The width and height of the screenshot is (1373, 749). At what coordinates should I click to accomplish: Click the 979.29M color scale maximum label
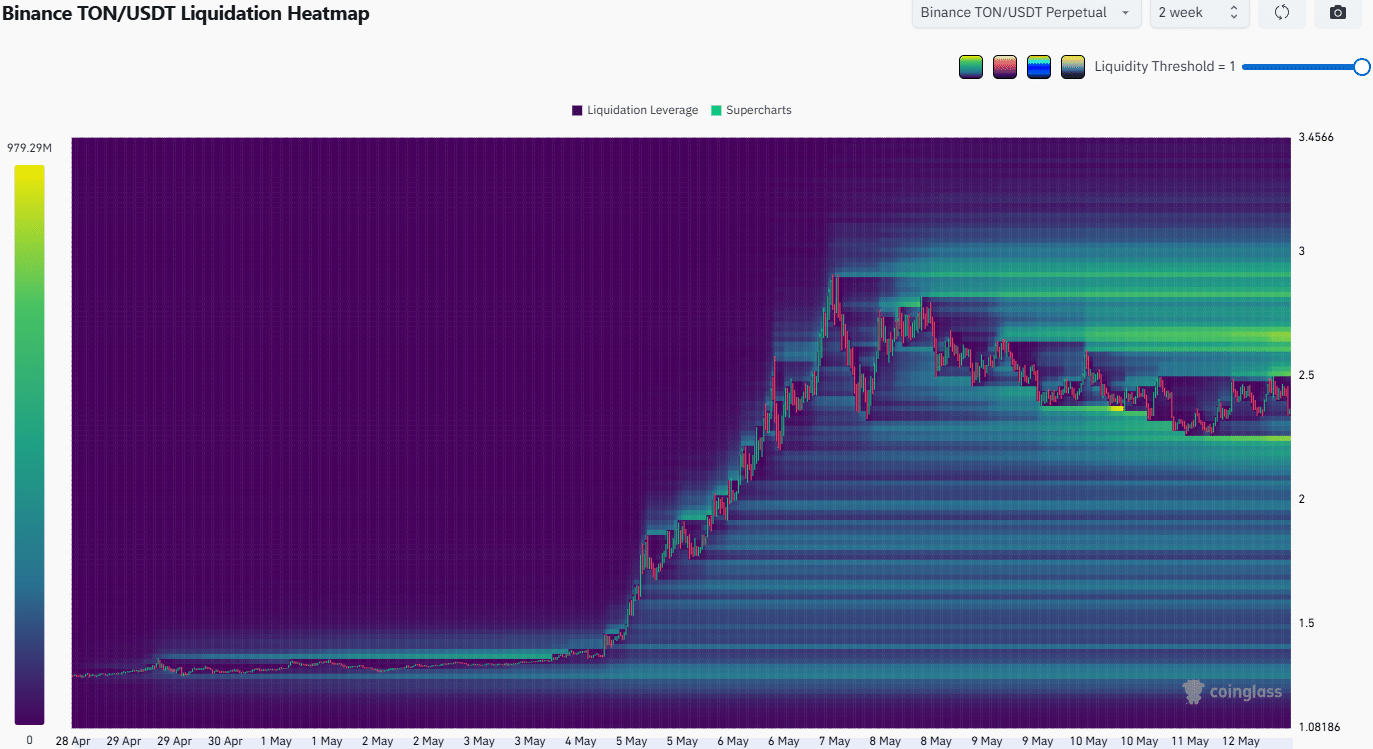(x=29, y=148)
